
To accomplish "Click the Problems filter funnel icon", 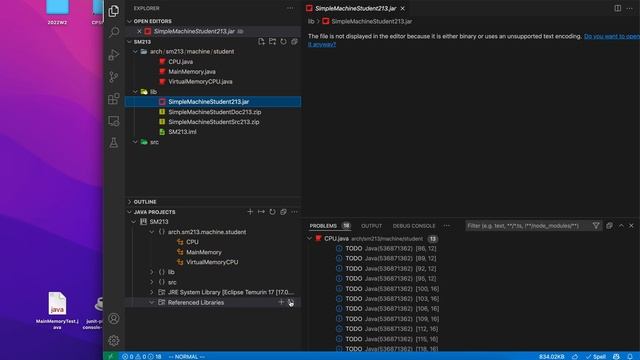I will pyautogui.click(x=596, y=225).
